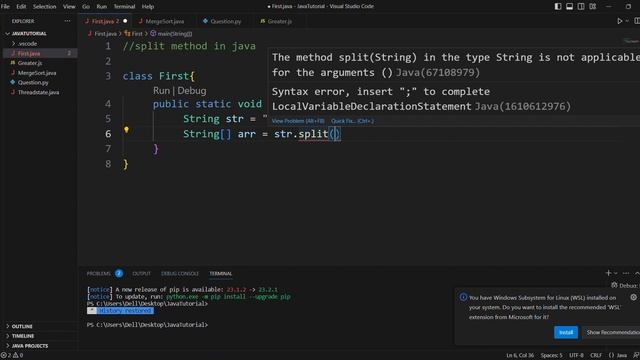Open the Run menu
This screenshot has height=360, width=640.
[102, 7]
